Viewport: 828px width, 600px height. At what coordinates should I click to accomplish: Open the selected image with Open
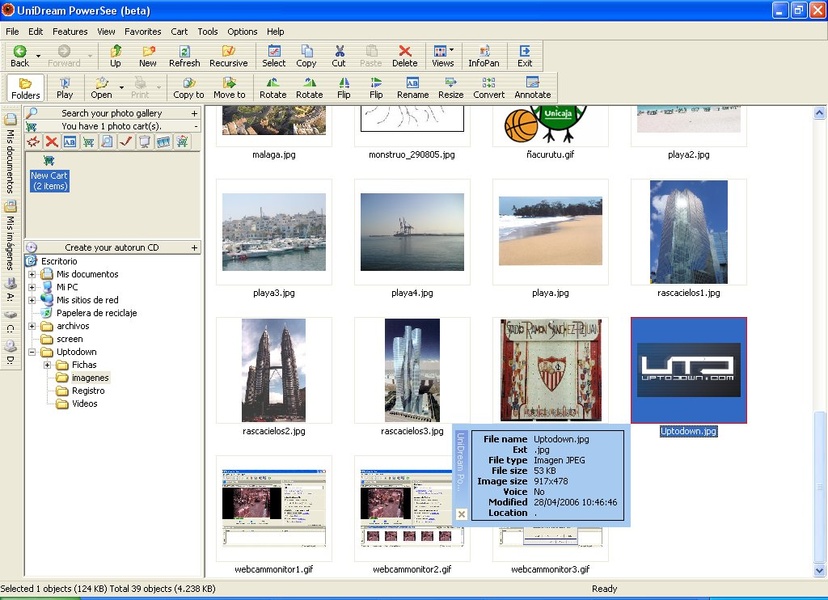[101, 88]
